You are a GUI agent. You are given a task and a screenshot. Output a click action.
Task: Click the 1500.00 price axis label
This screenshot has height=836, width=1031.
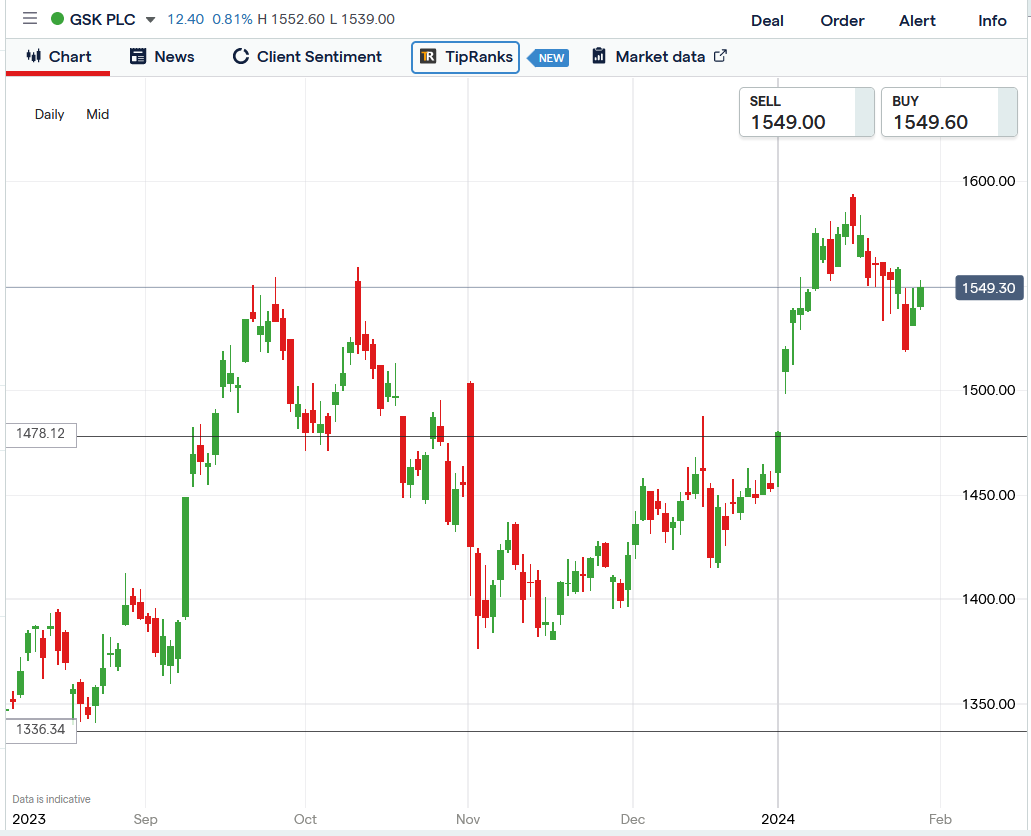[988, 390]
